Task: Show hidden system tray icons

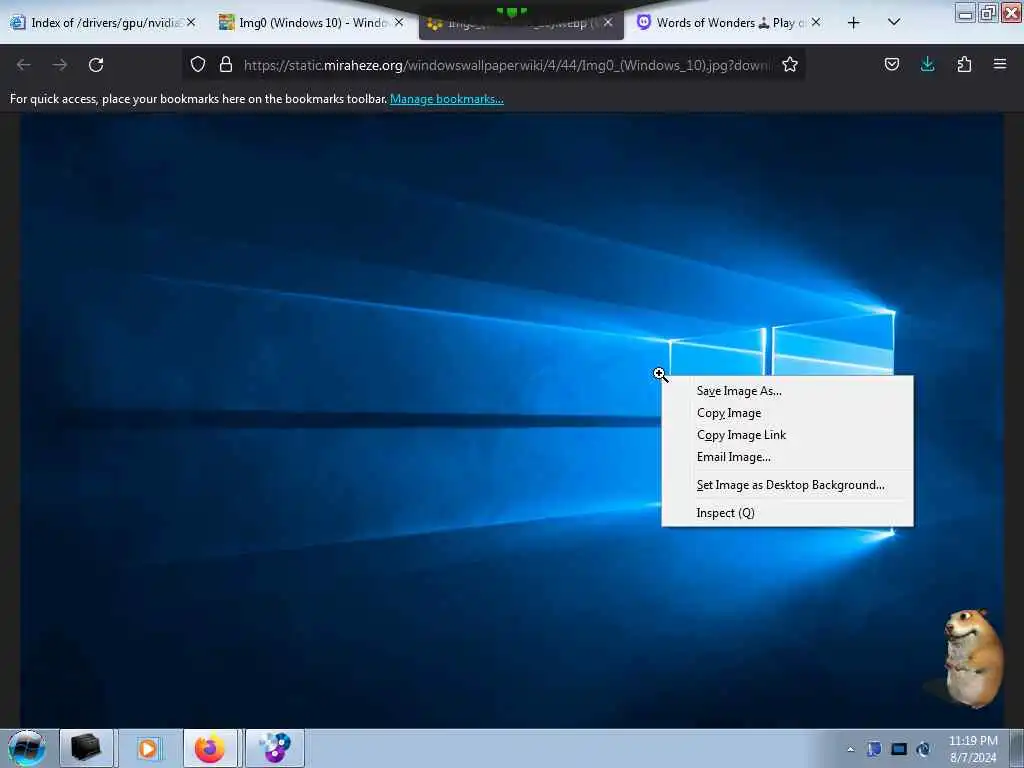Action: [850, 750]
